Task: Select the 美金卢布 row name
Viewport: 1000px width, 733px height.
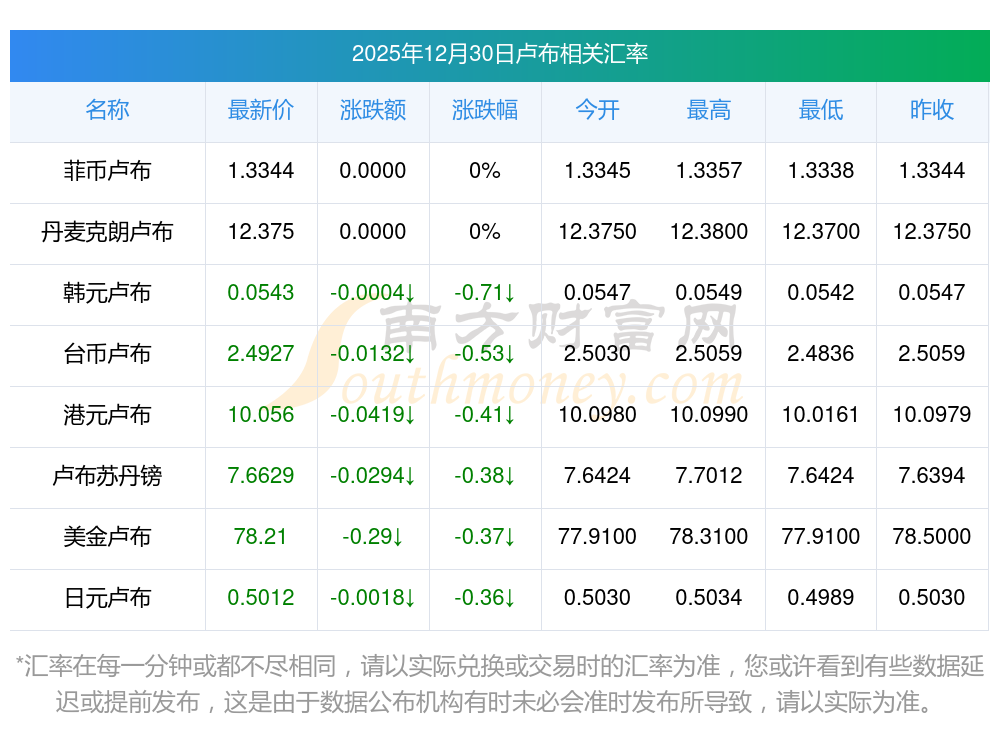Action: tap(107, 537)
